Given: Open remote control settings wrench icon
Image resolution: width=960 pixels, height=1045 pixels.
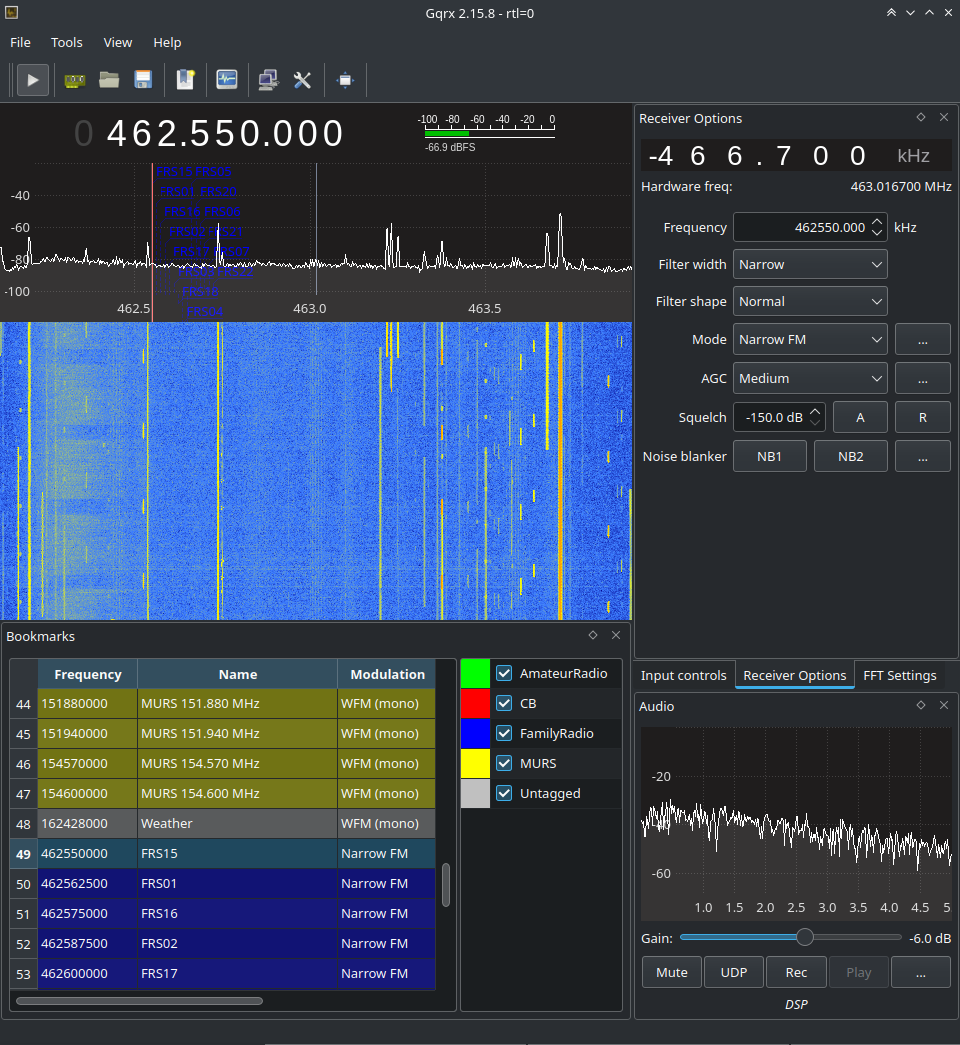Looking at the screenshot, I should pyautogui.click(x=302, y=80).
